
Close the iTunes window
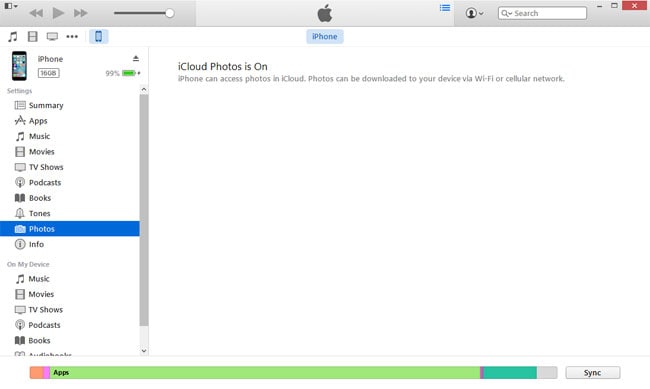(635, 6)
